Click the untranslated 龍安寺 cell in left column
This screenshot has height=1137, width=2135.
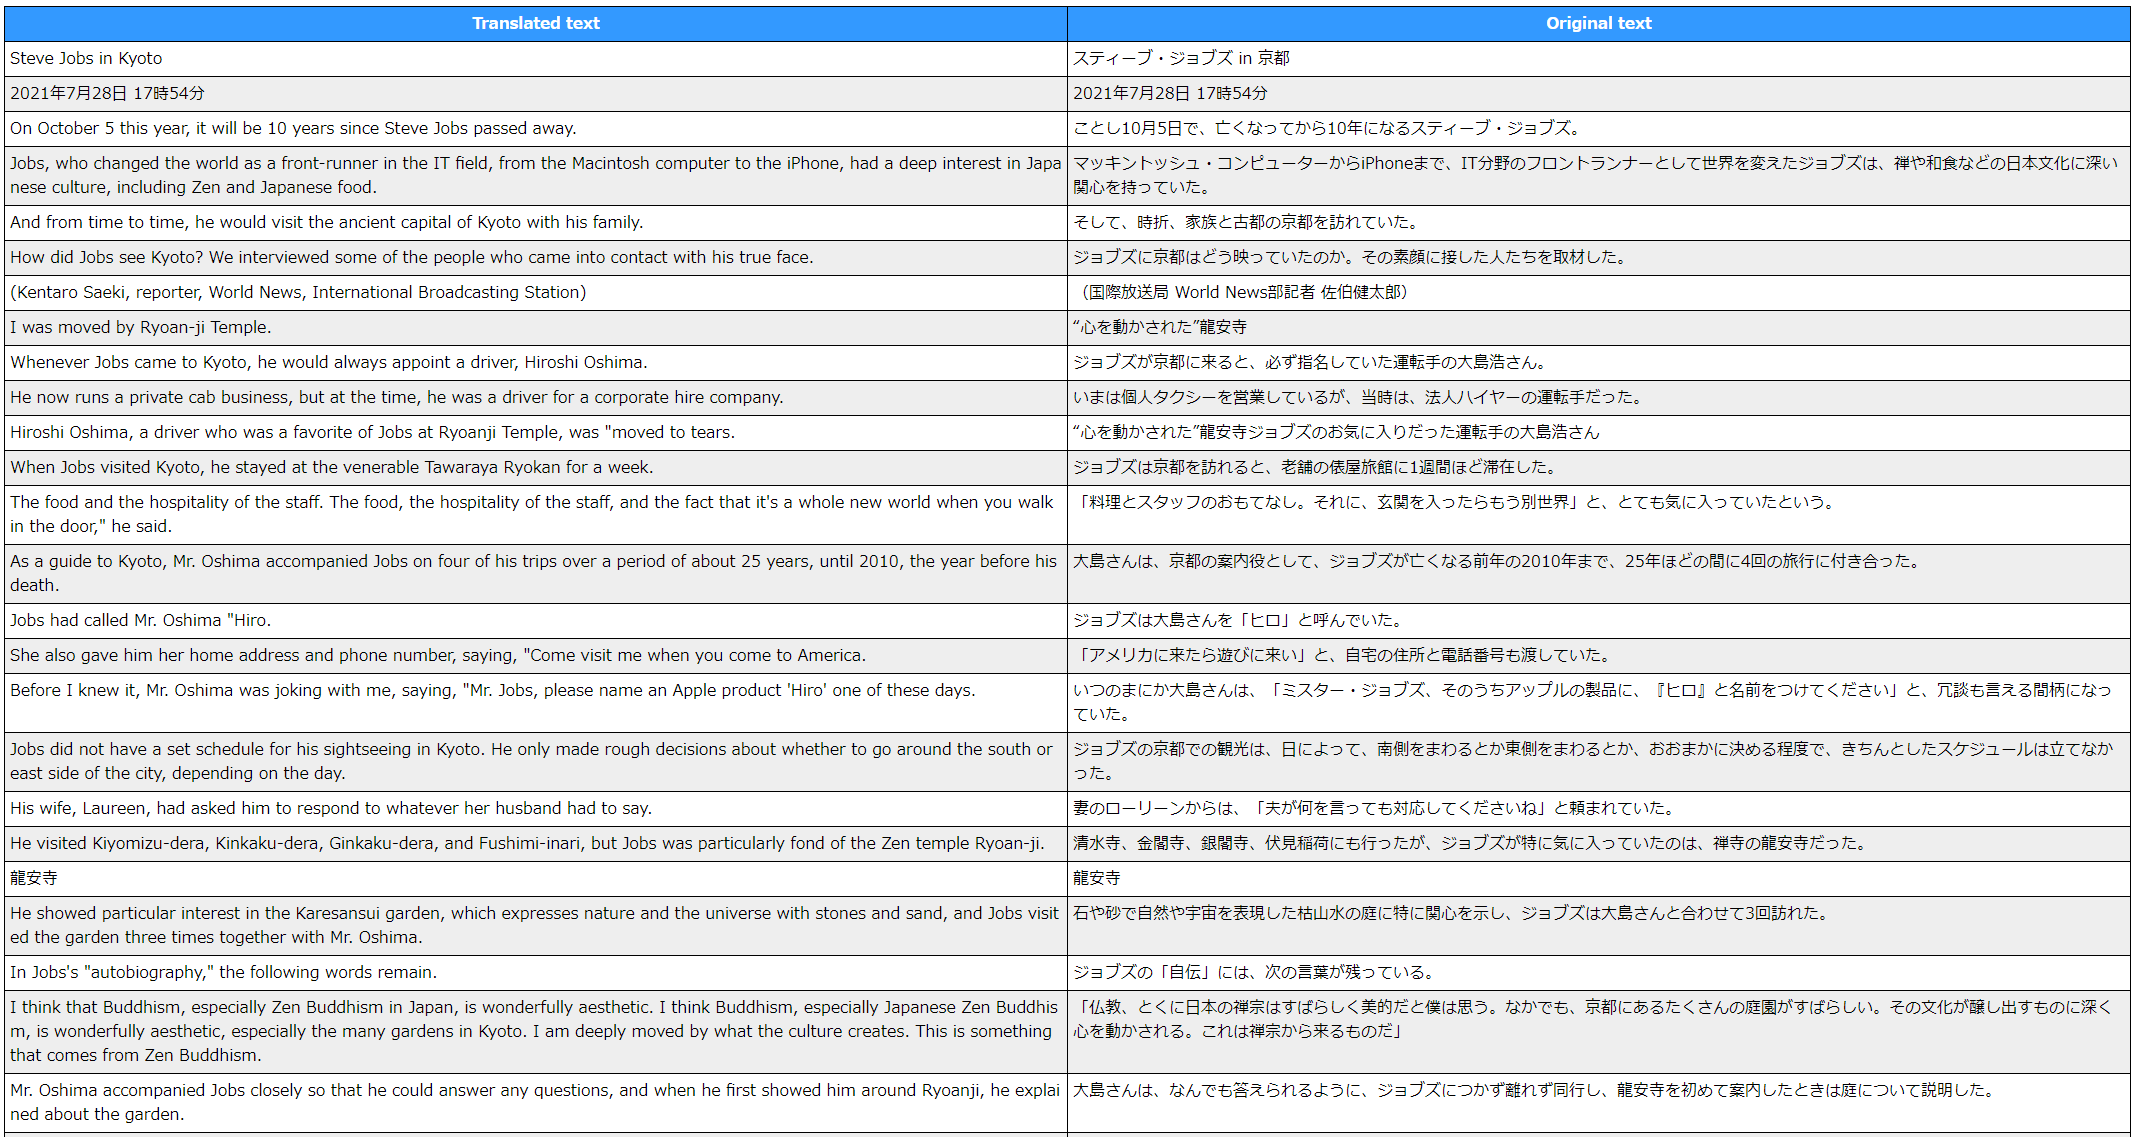(34, 878)
